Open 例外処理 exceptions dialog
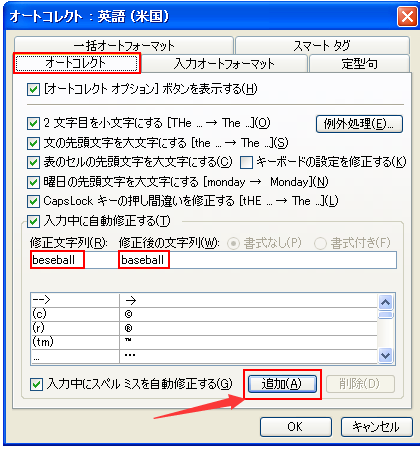Viewport: 420px width, 450px height. click(x=359, y=124)
